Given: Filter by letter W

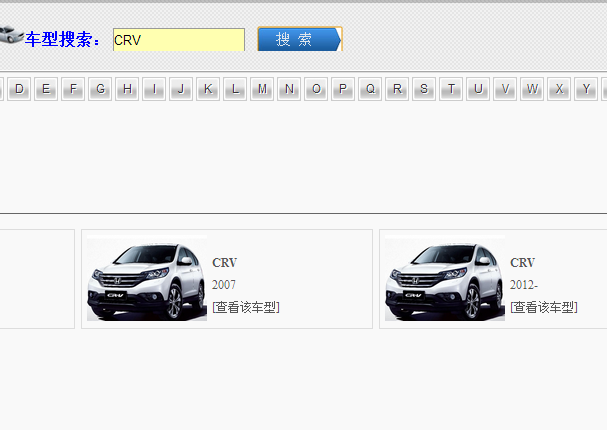Looking at the screenshot, I should (532, 89).
